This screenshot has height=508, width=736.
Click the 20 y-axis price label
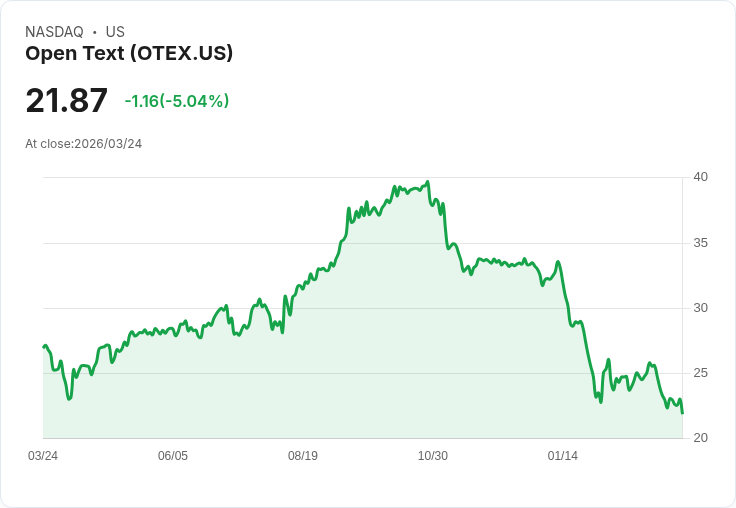coord(700,438)
